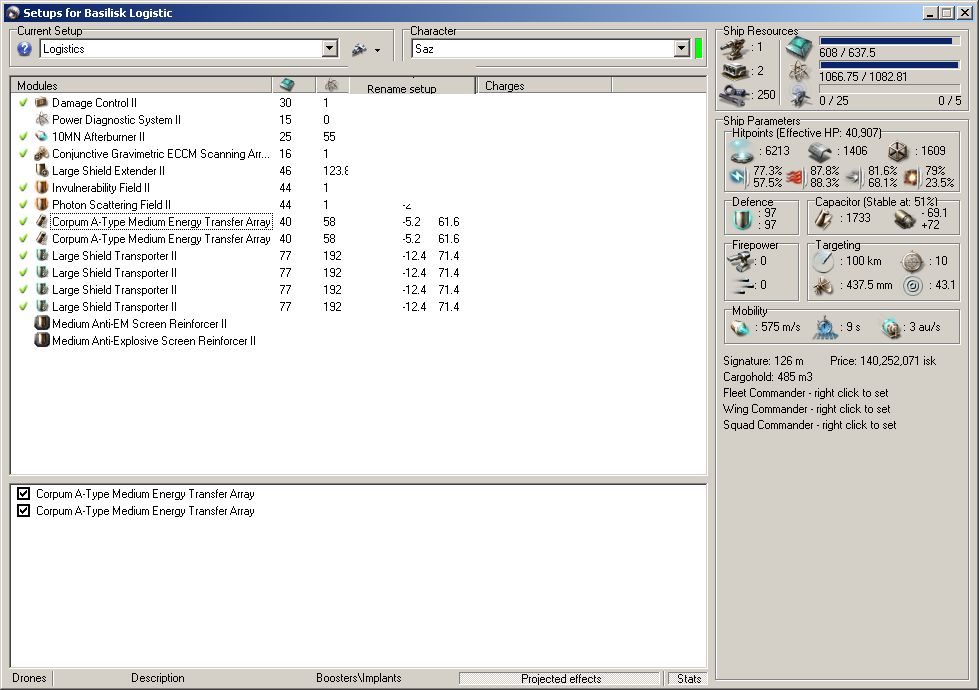This screenshot has width=979, height=690.
Task: Click the Medium Anti-EM Screen Reinforcer II icon
Action: point(41,323)
